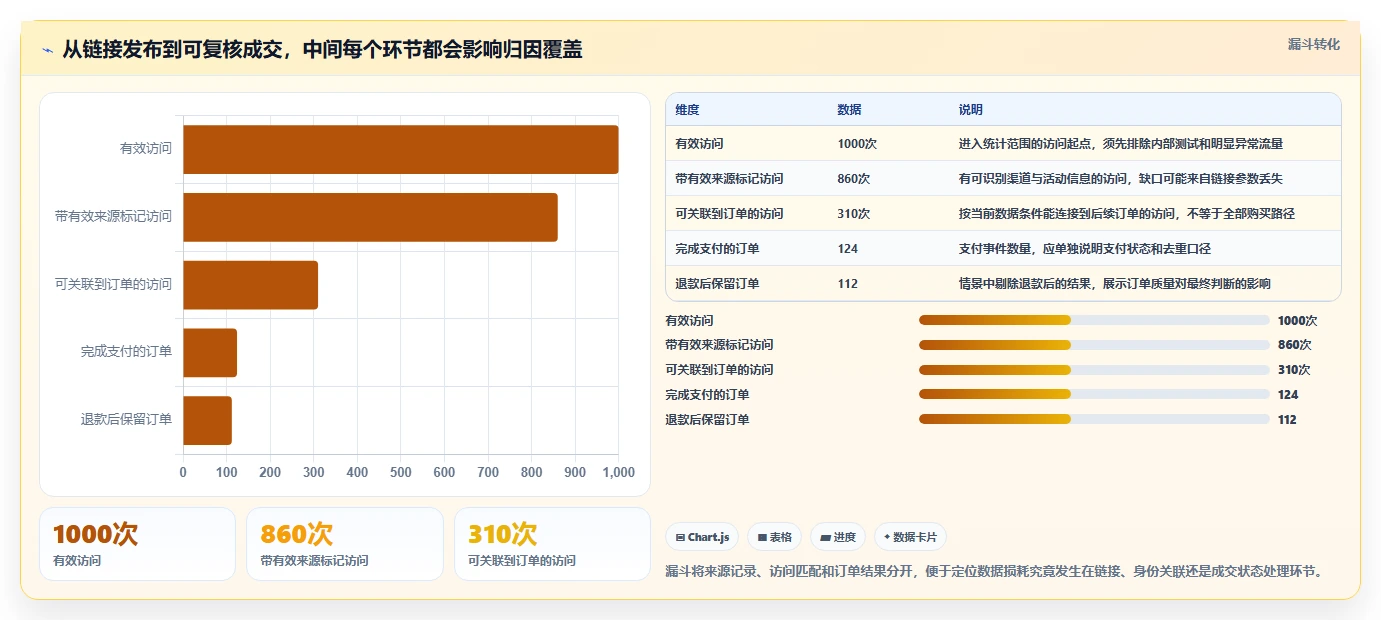Click the 漏斗转化 tag in the header
Image resolution: width=1381 pixels, height=620 pixels.
click(x=1313, y=44)
